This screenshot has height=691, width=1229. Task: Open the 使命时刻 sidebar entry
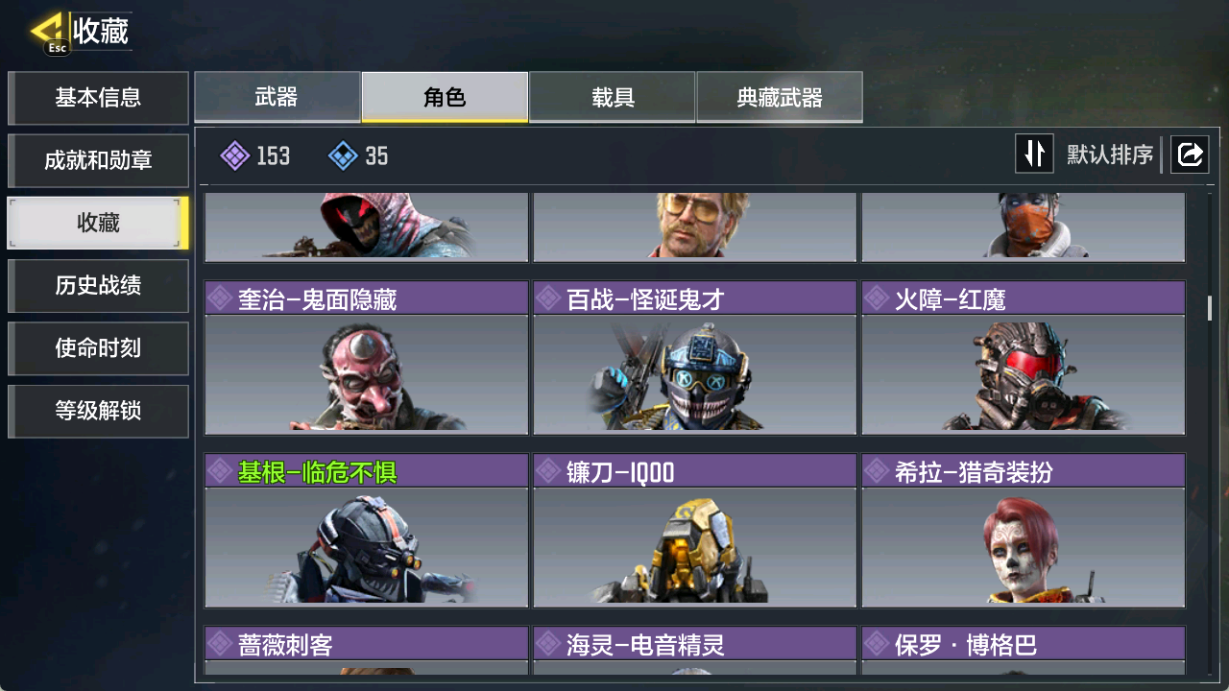[x=98, y=348]
